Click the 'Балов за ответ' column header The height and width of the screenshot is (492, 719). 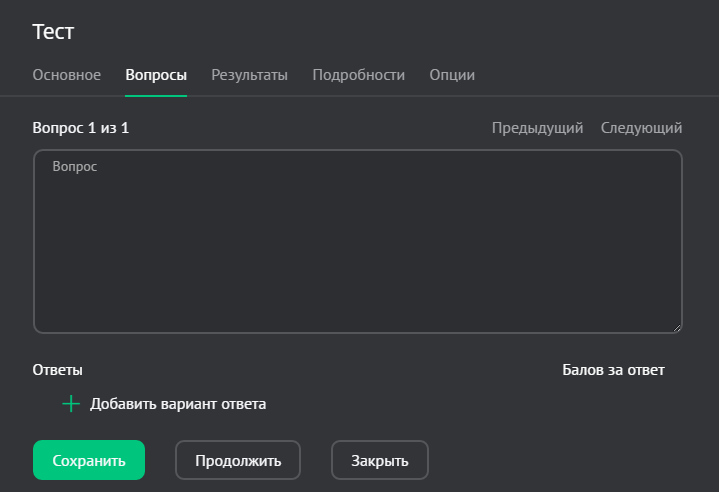coord(613,370)
